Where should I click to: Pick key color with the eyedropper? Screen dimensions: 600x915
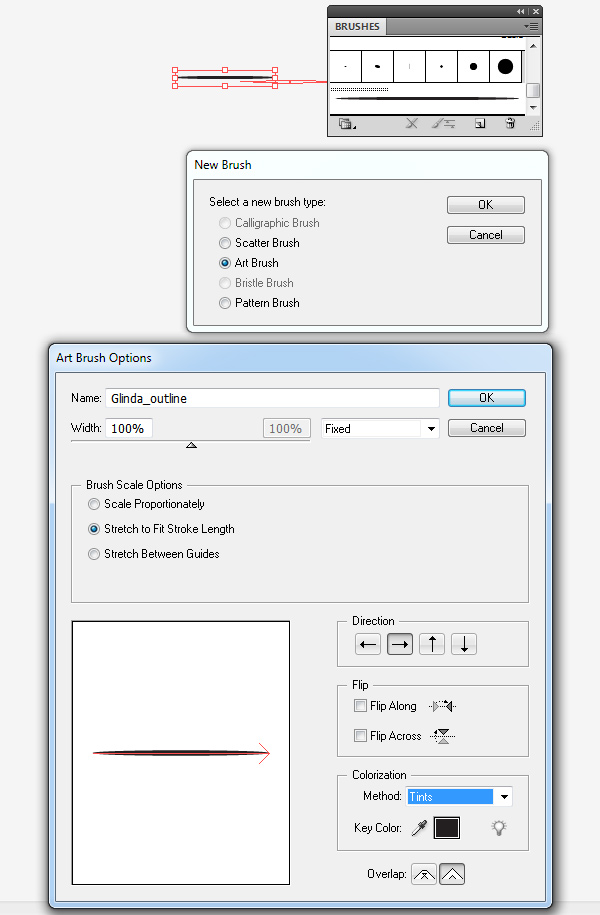tap(419, 827)
